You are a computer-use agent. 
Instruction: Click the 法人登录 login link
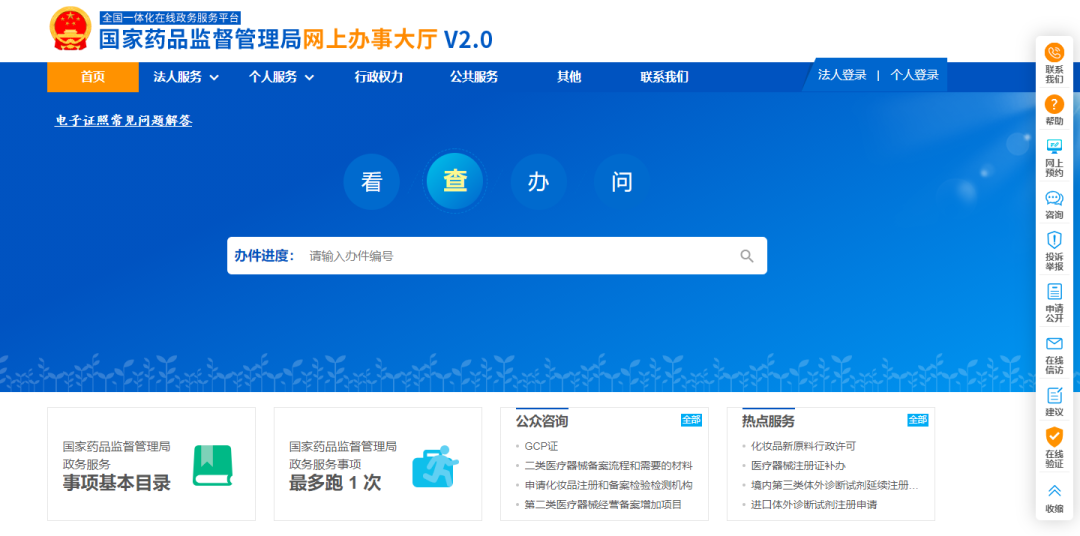point(842,75)
